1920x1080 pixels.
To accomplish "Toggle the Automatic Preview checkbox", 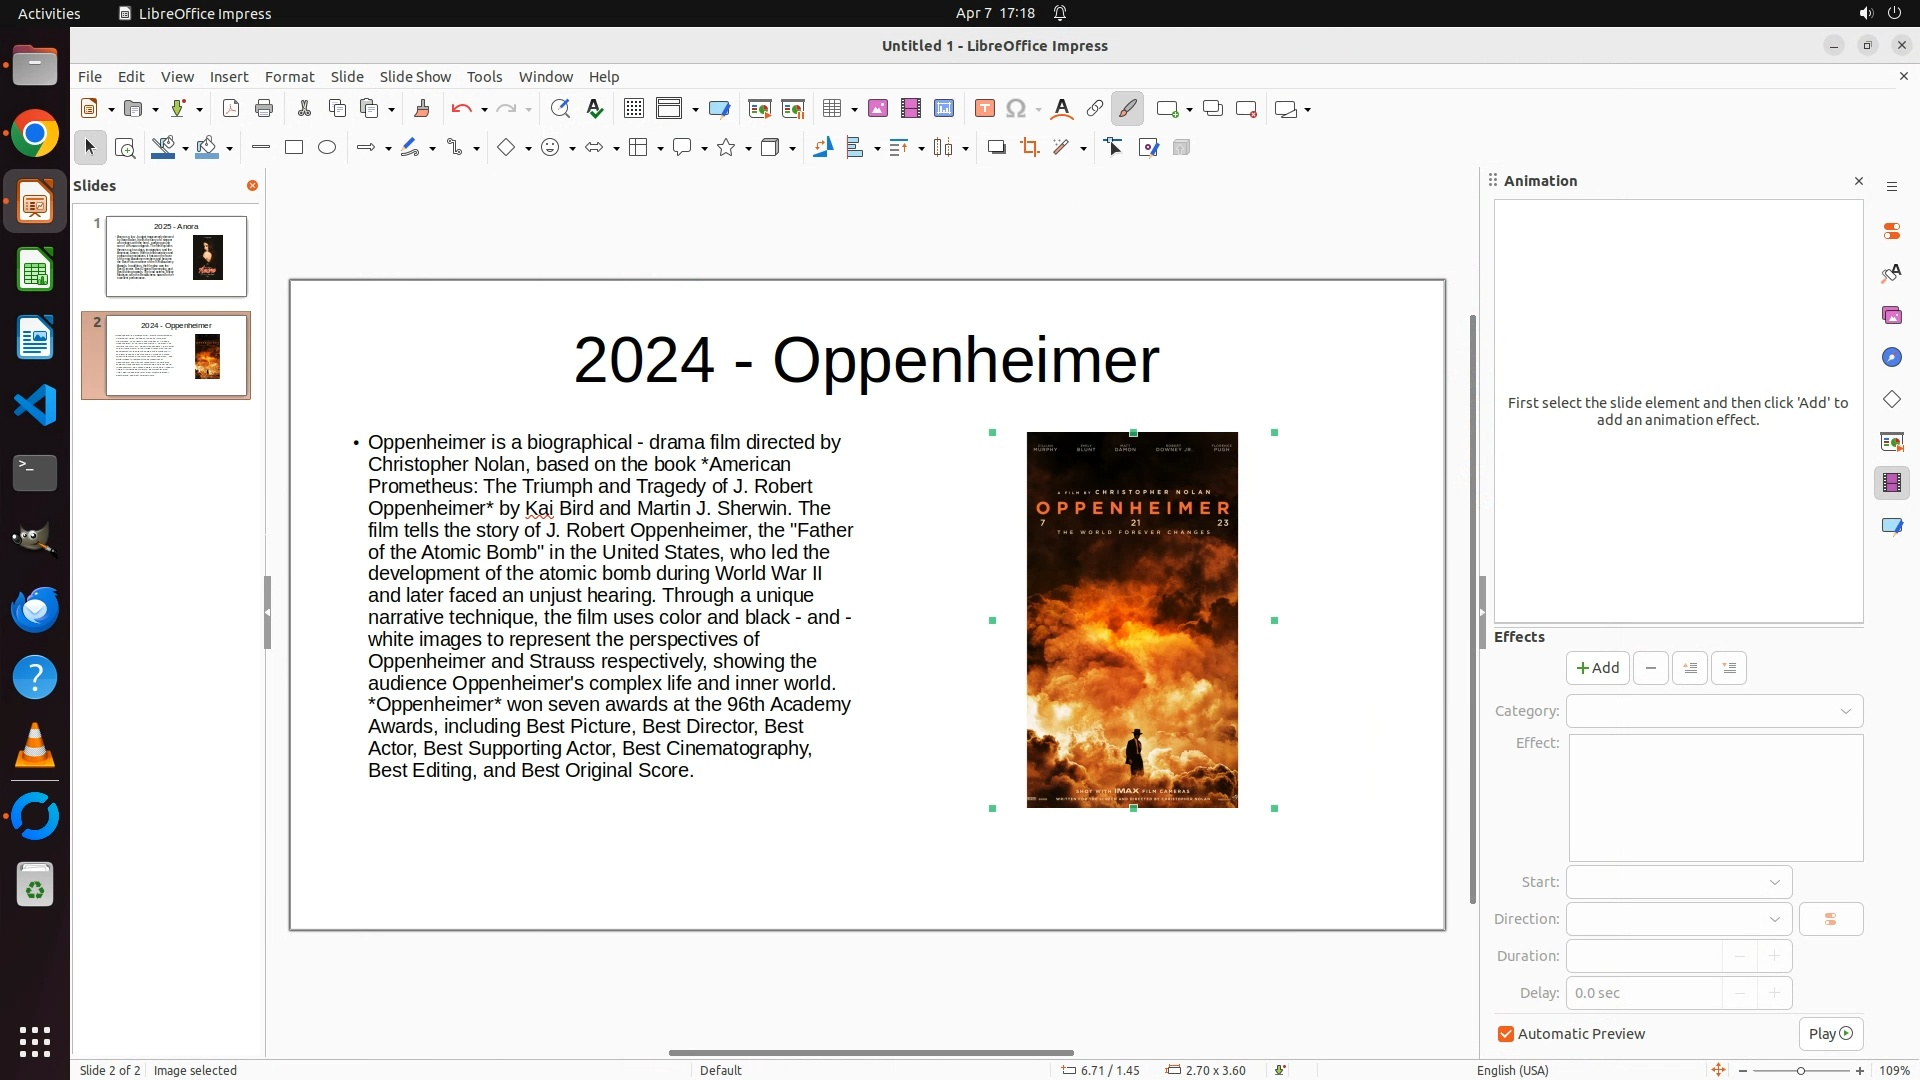I will click(x=1506, y=1034).
